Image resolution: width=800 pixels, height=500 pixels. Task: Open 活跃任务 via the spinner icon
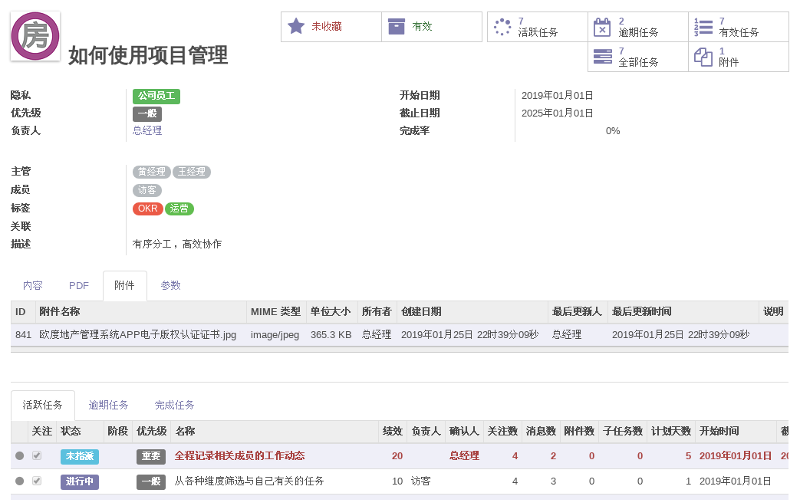pyautogui.click(x=502, y=26)
